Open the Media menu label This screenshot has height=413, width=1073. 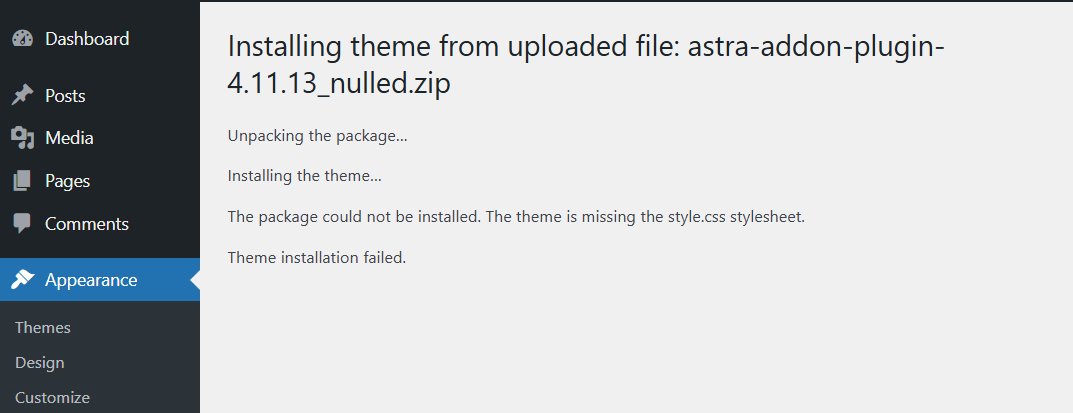[x=69, y=138]
